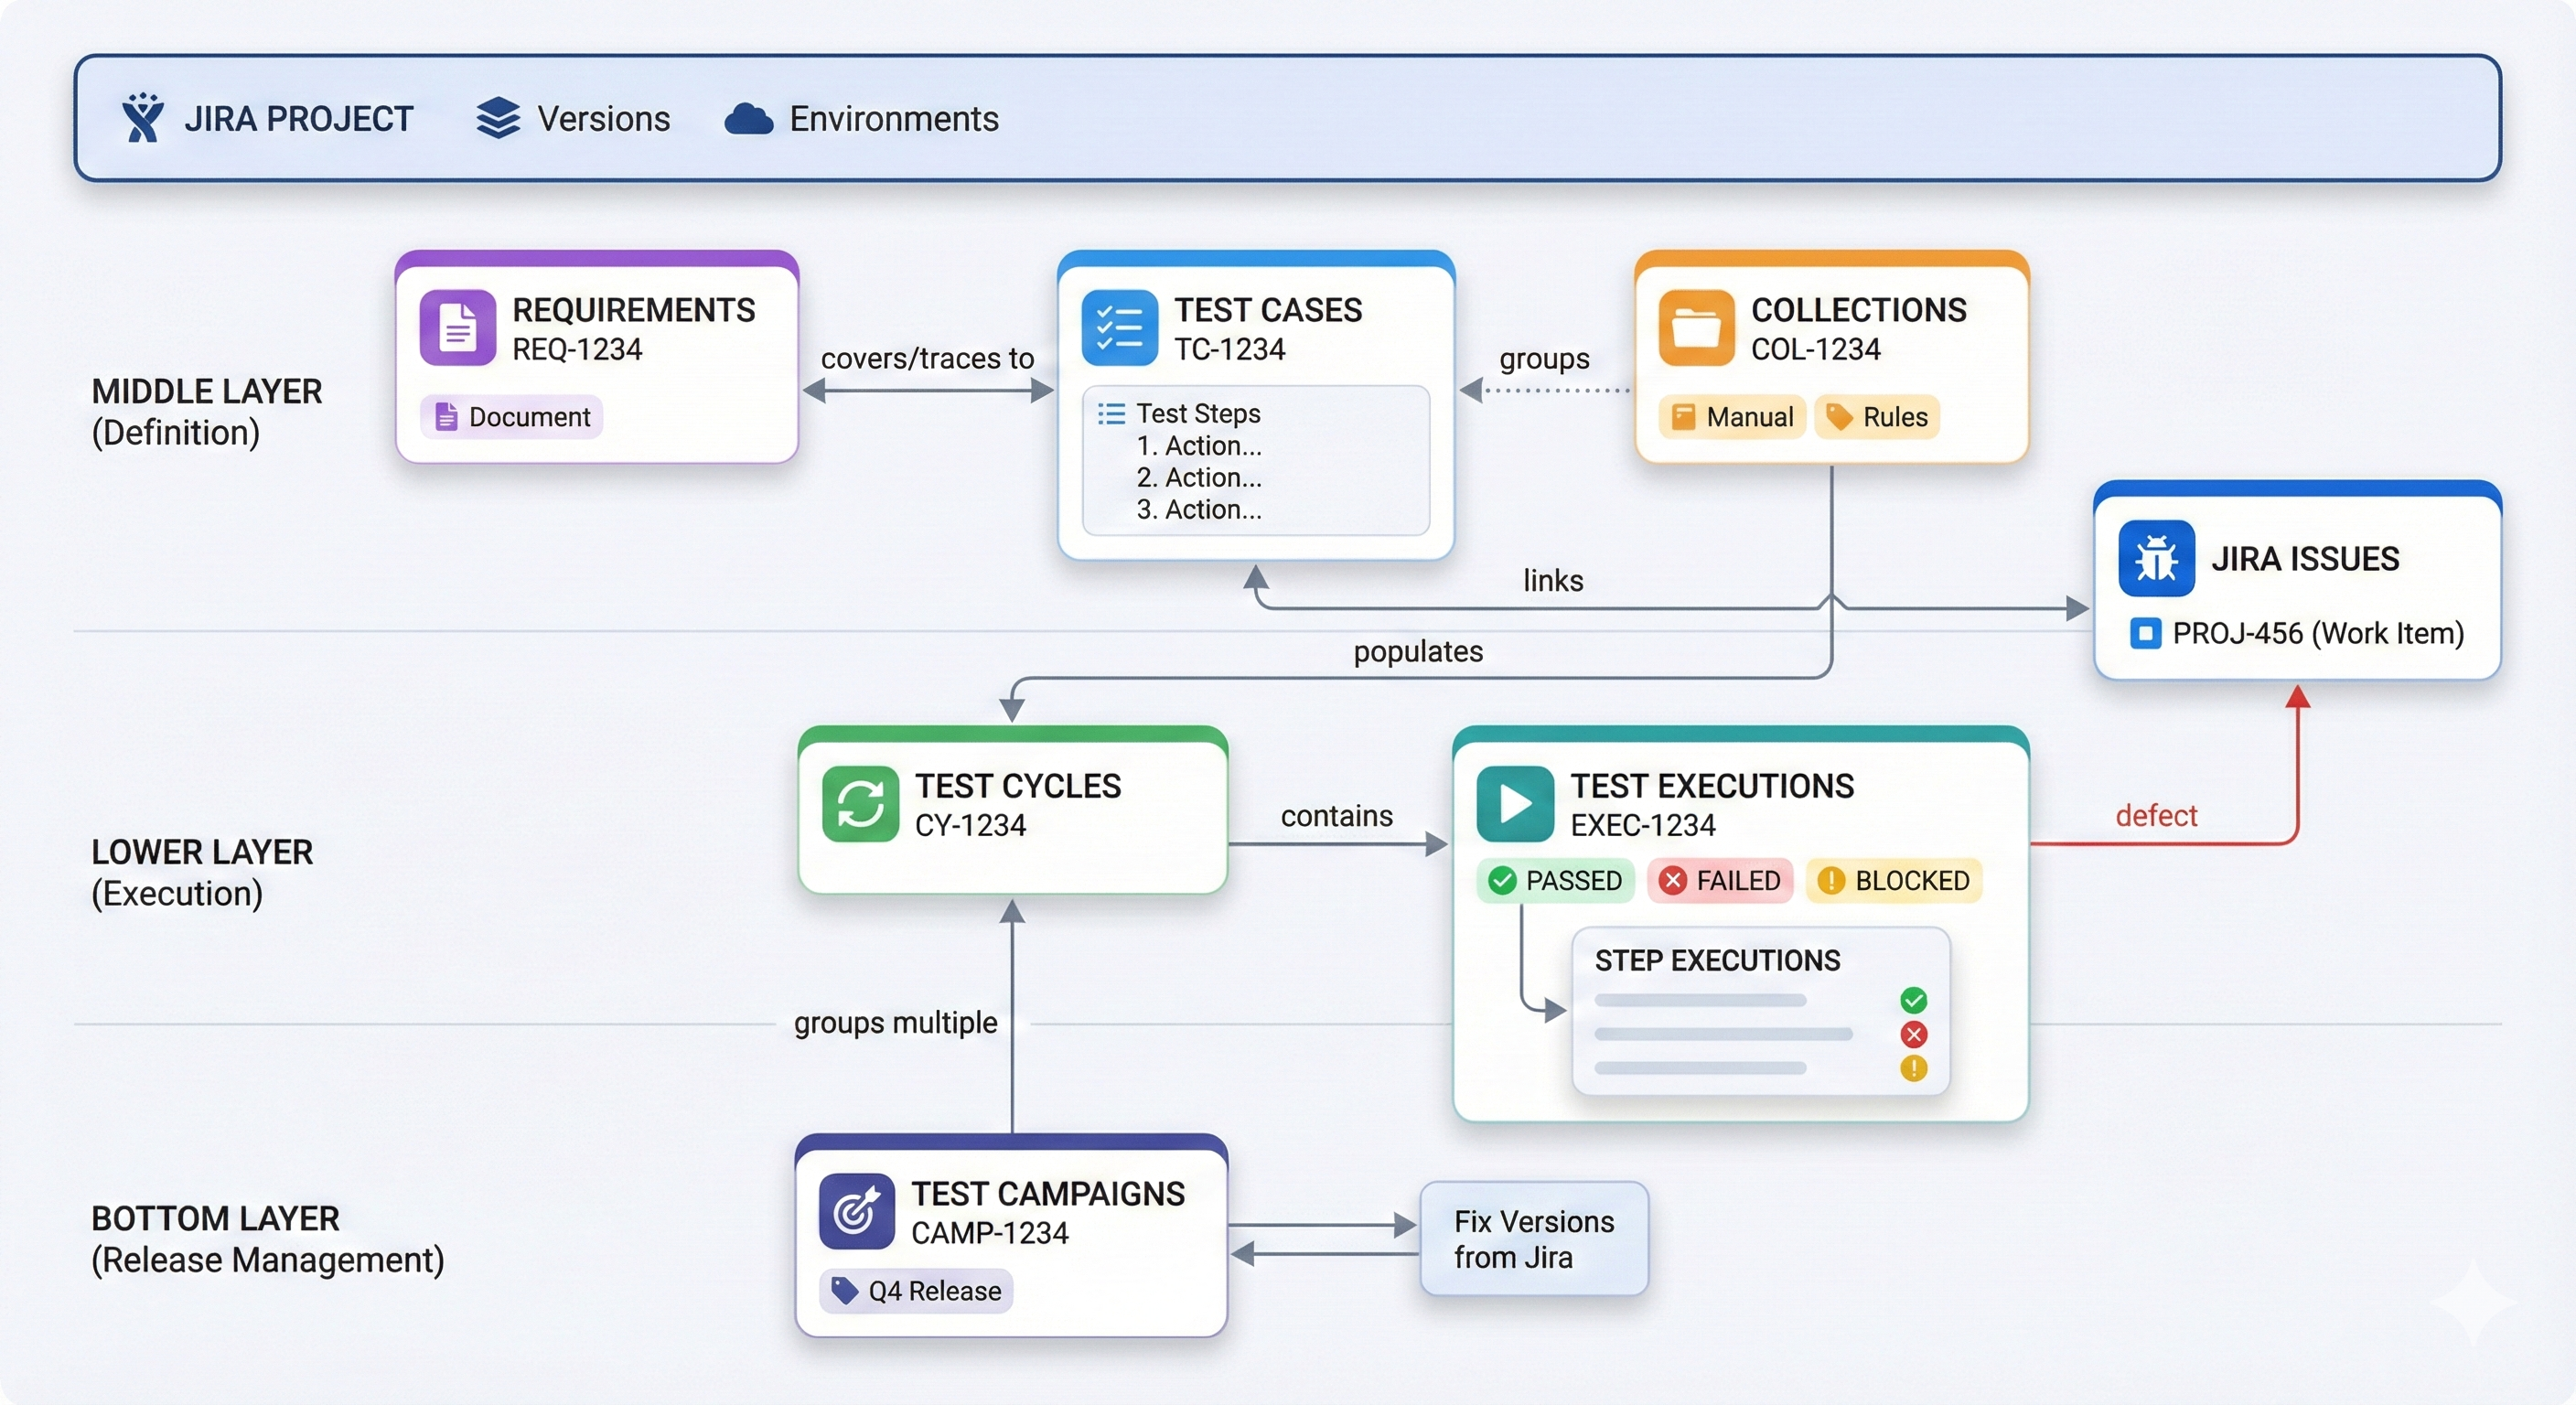
Task: Click the Rules tag in Collections
Action: click(1878, 417)
